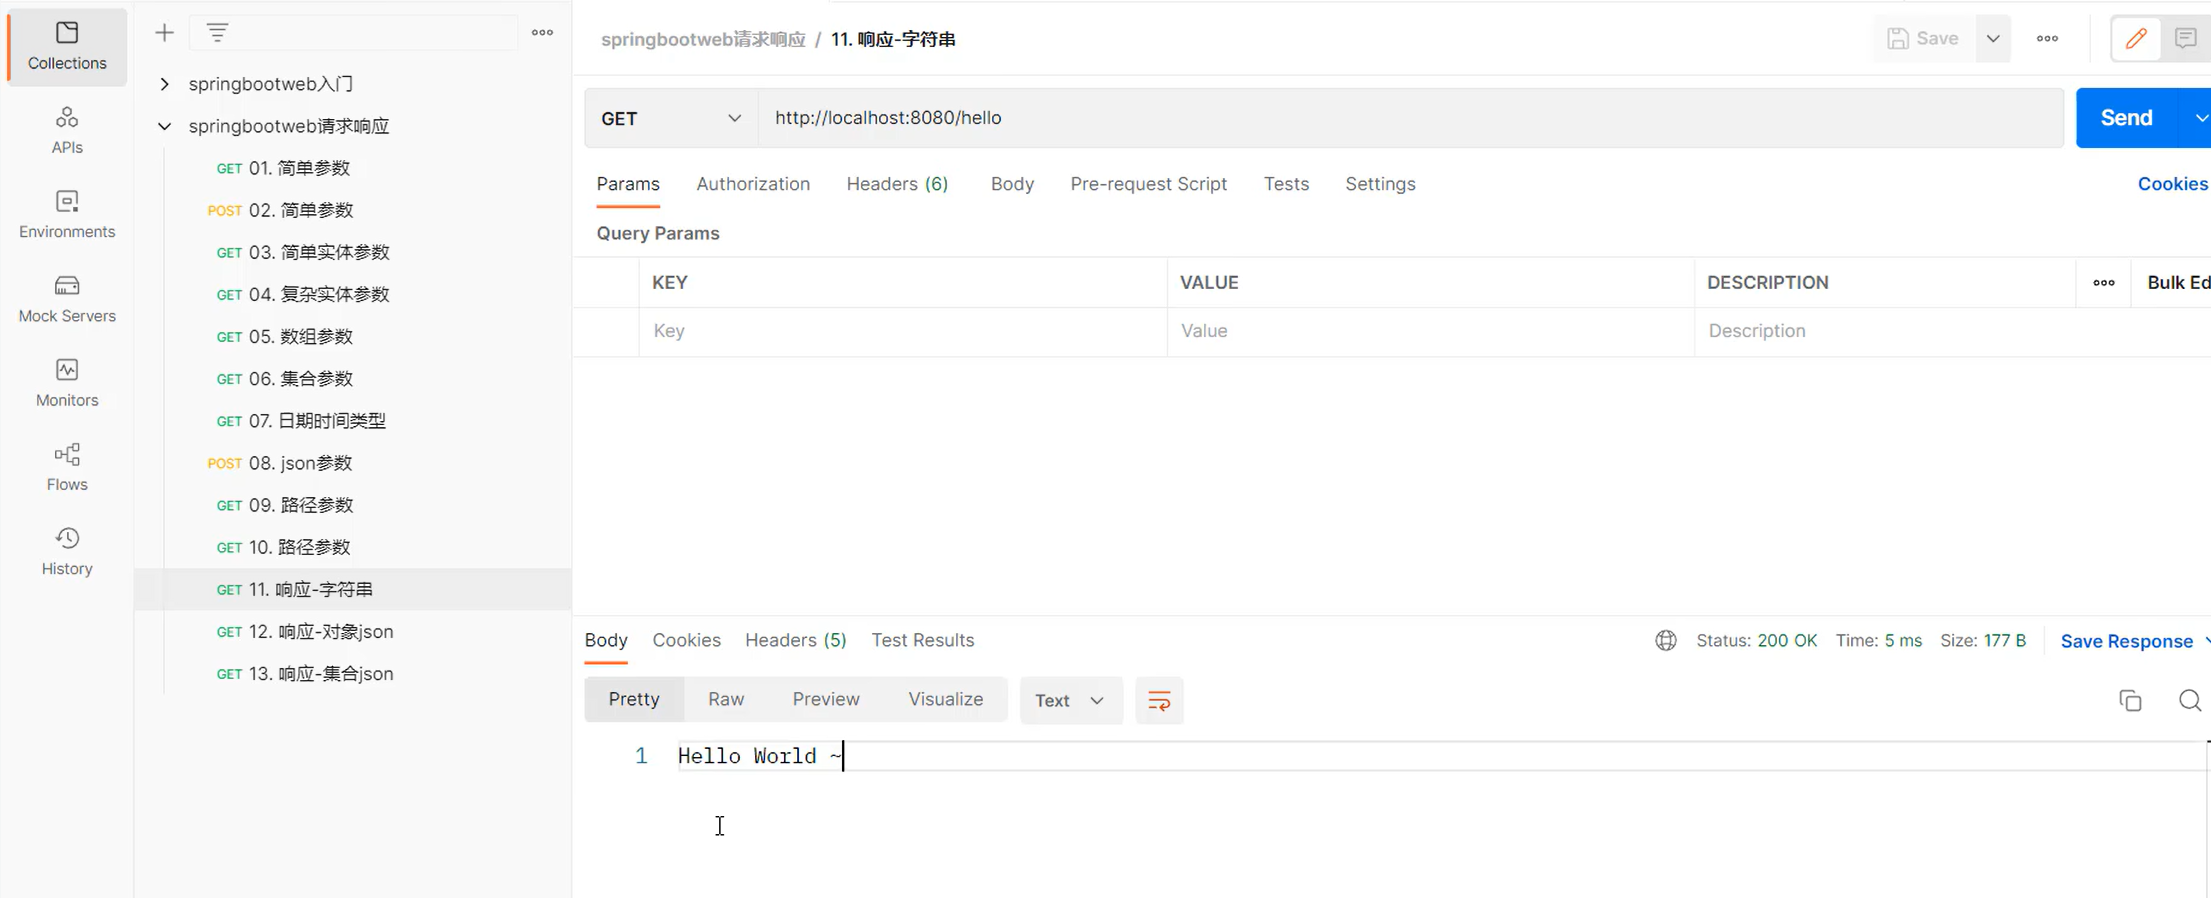Open the Environments sidebar panel
The image size is (2211, 898).
pyautogui.click(x=67, y=215)
